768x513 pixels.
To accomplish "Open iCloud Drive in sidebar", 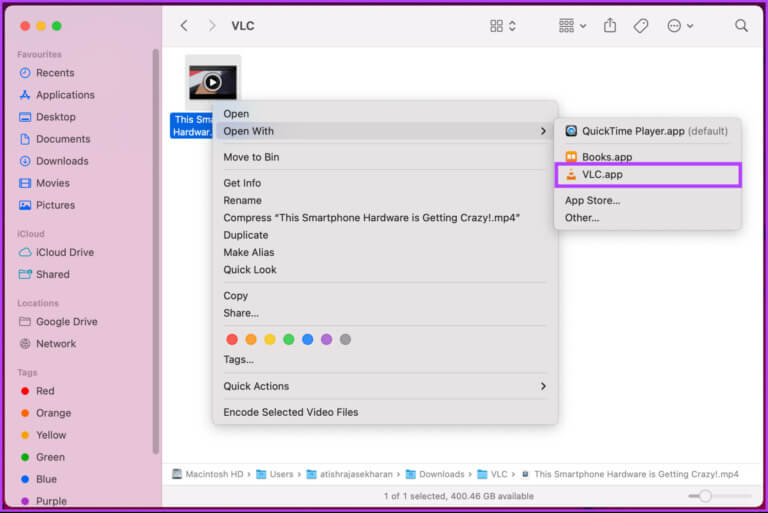I will point(63,252).
